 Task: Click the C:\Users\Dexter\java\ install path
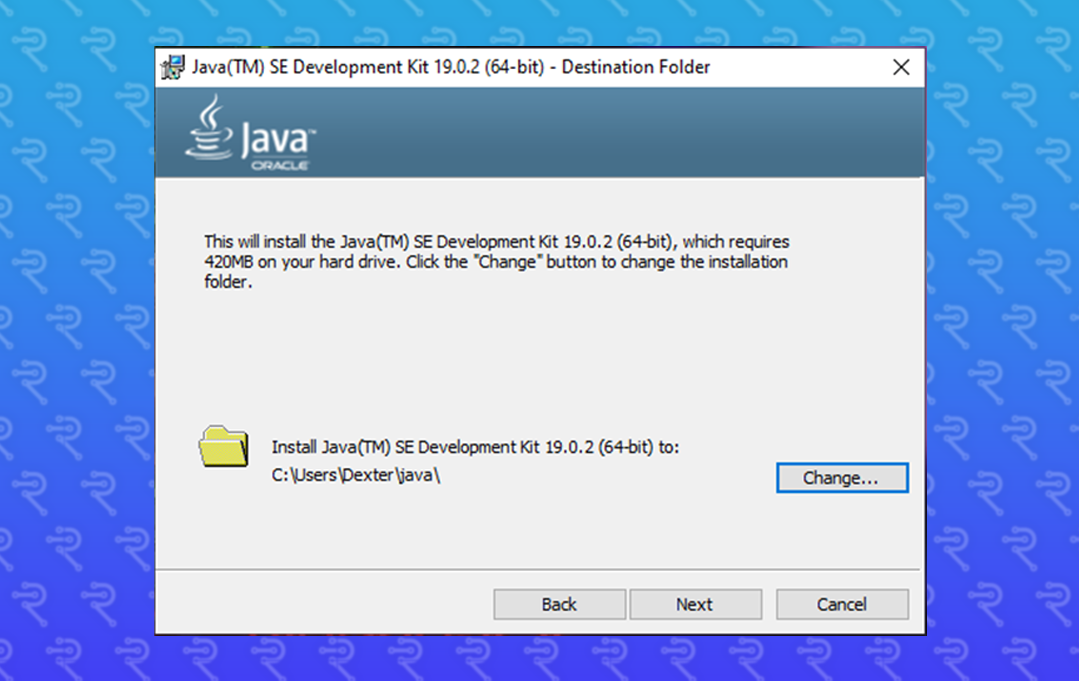[356, 475]
